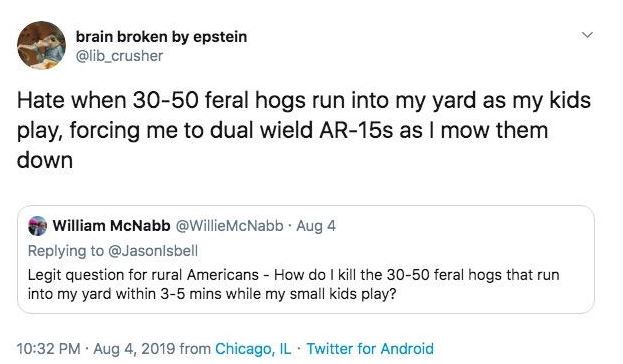Click the quoted tweet's Aug 4 date
The height and width of the screenshot is (364, 623).
(316, 226)
